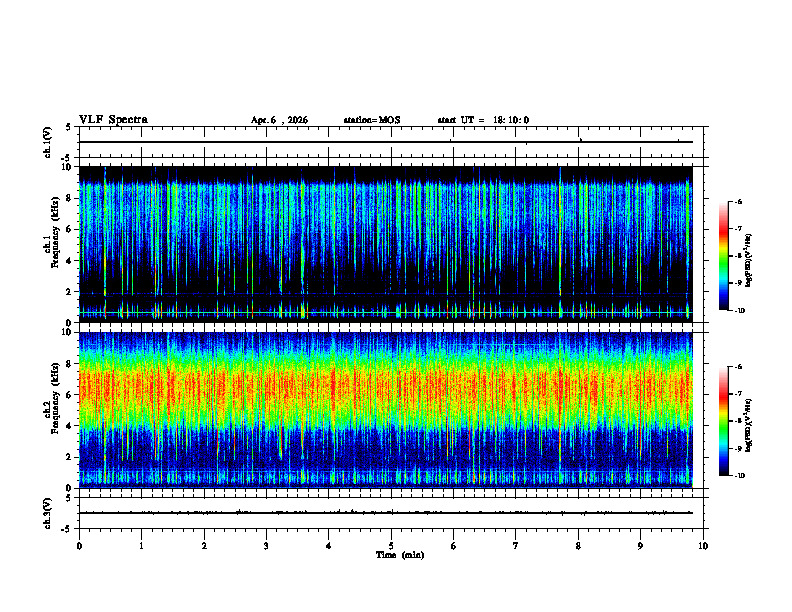792x612 pixels.
Task: Click the "-6" value on ch.1 color scale
Action: [x=738, y=201]
